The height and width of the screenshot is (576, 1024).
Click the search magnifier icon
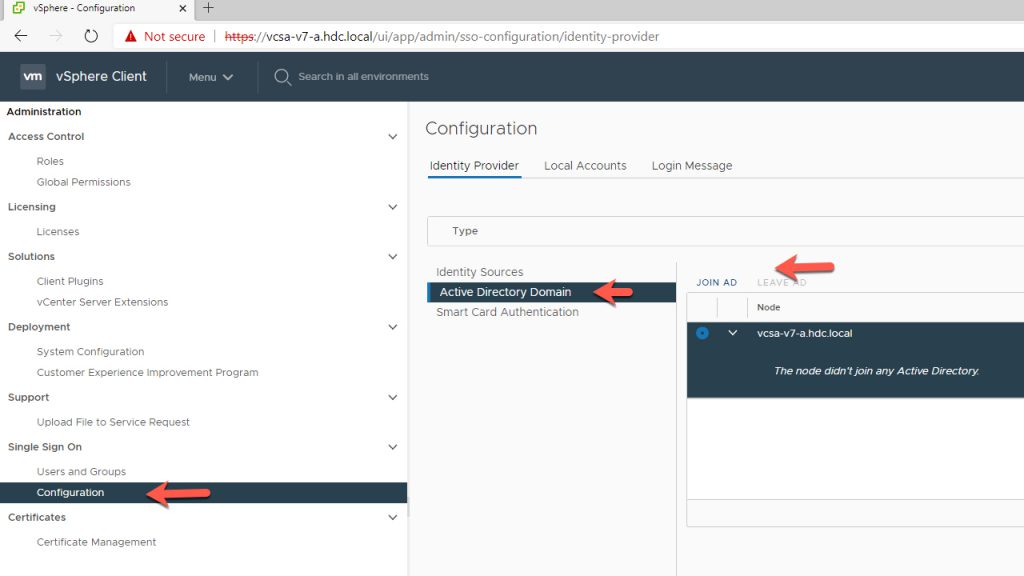pyautogui.click(x=282, y=77)
